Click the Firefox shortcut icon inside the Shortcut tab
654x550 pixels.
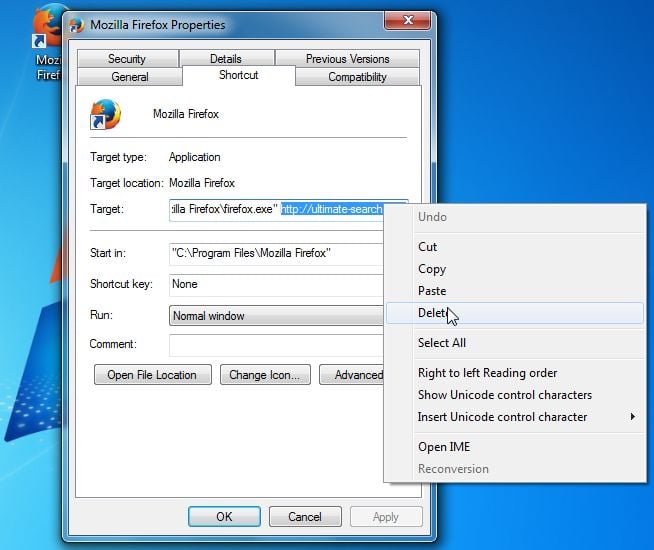106,114
